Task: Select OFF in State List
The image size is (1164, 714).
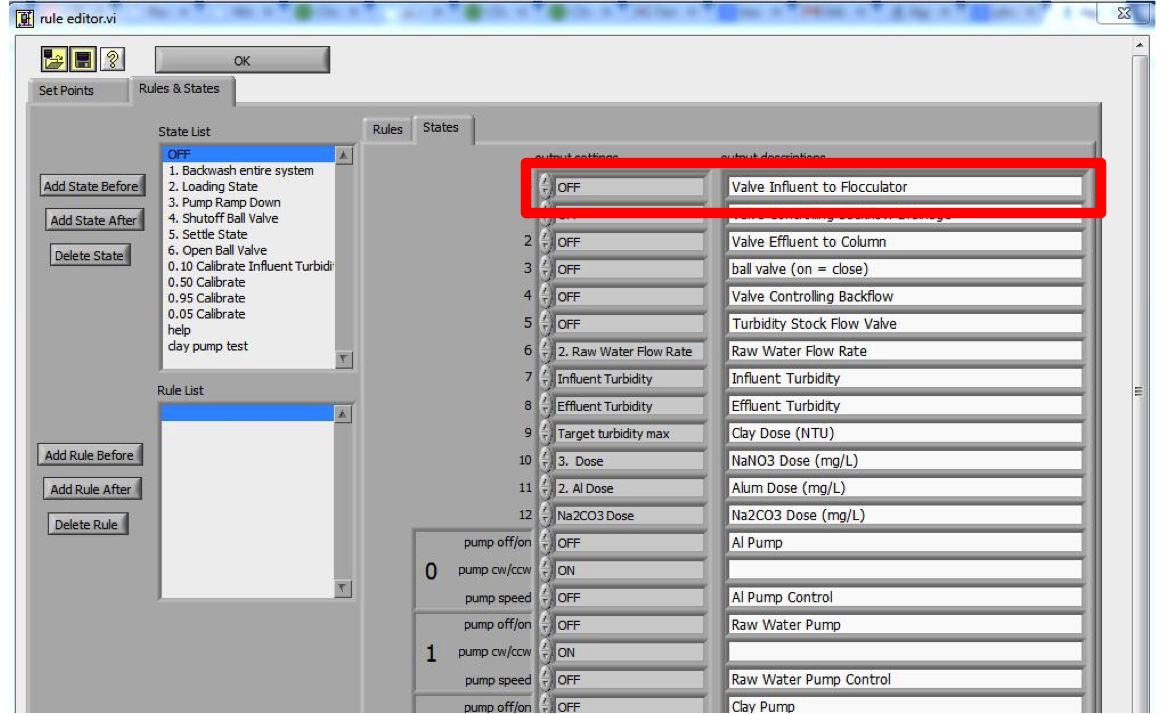Action: click(249, 154)
